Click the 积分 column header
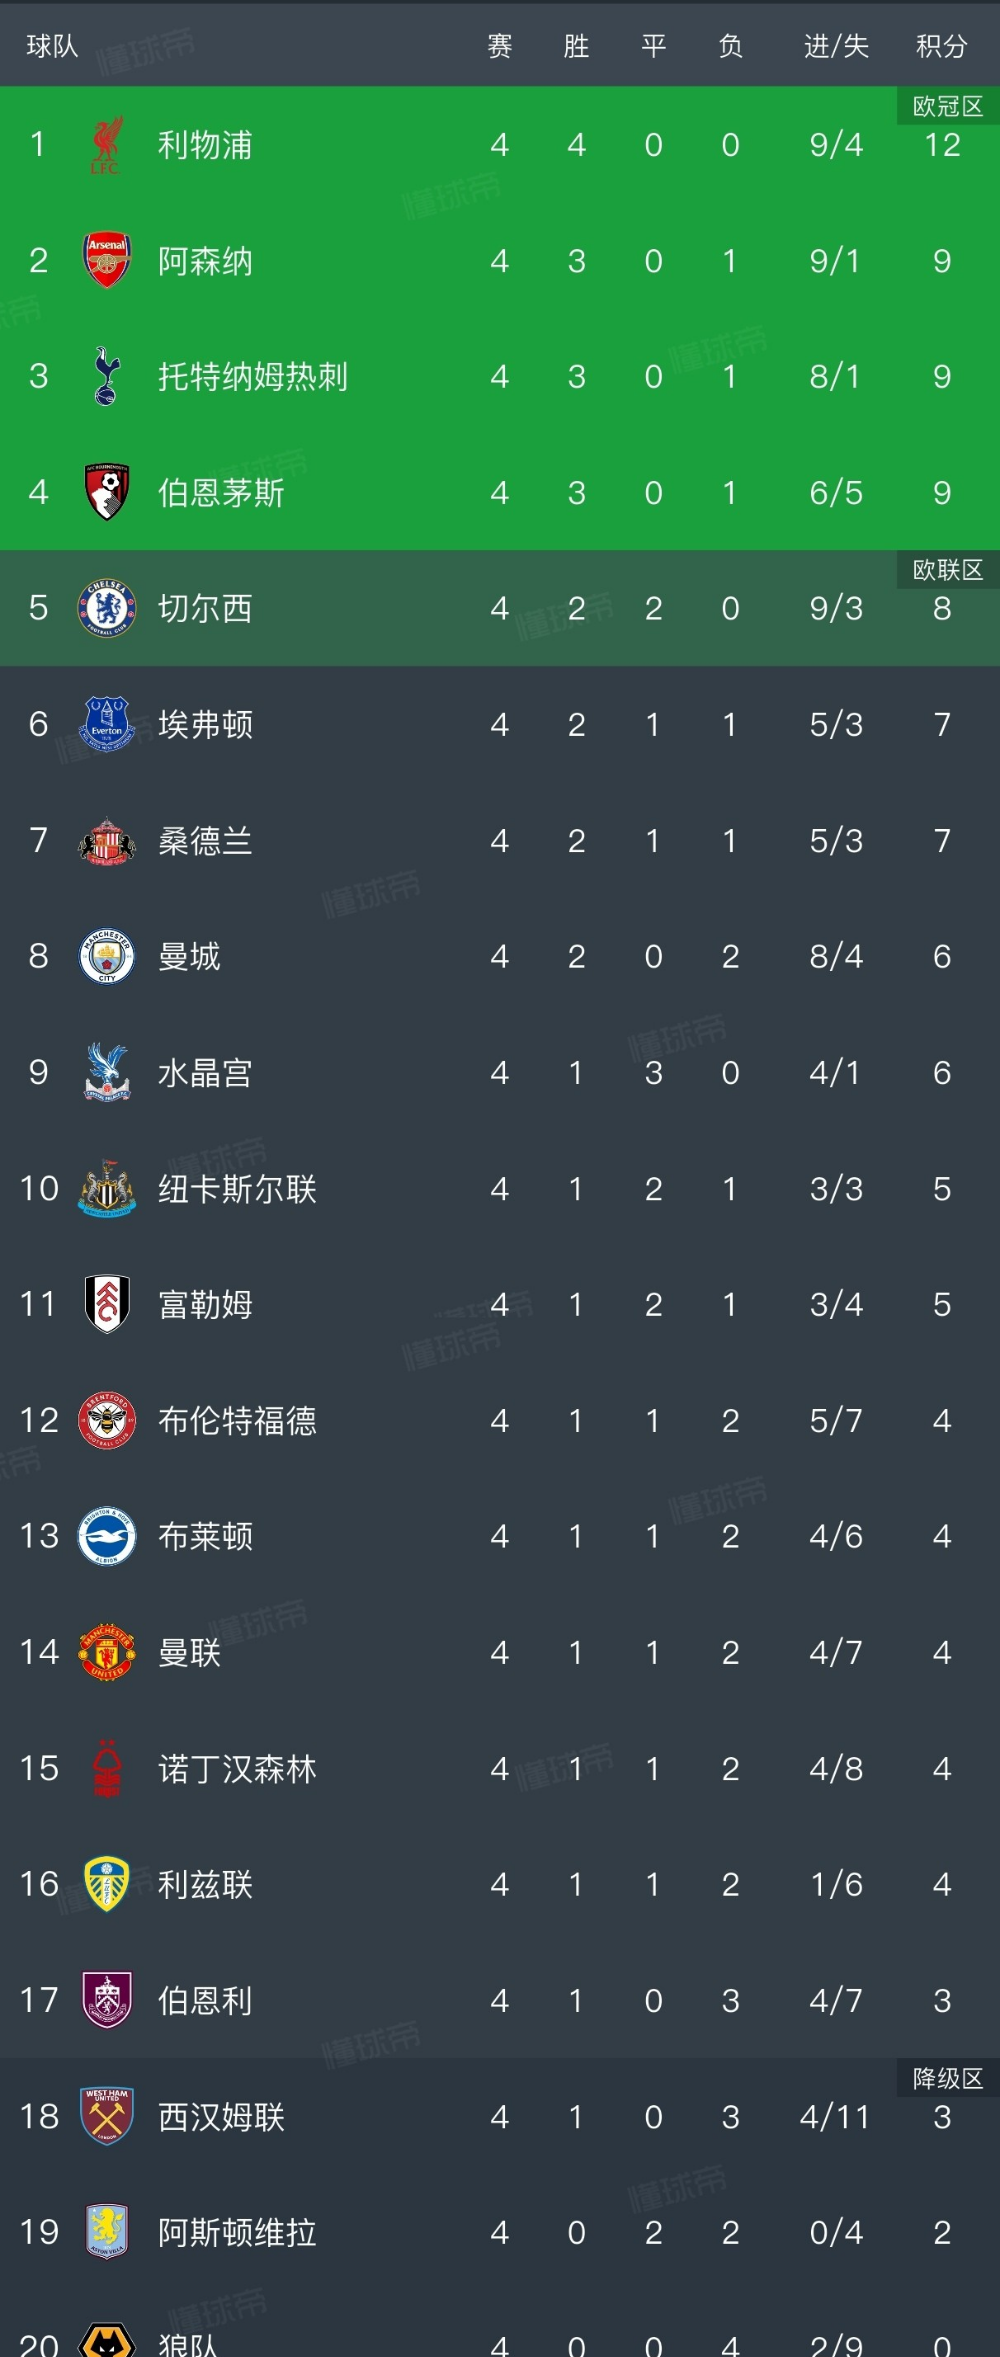Viewport: 1000px width, 2357px height. (x=941, y=46)
